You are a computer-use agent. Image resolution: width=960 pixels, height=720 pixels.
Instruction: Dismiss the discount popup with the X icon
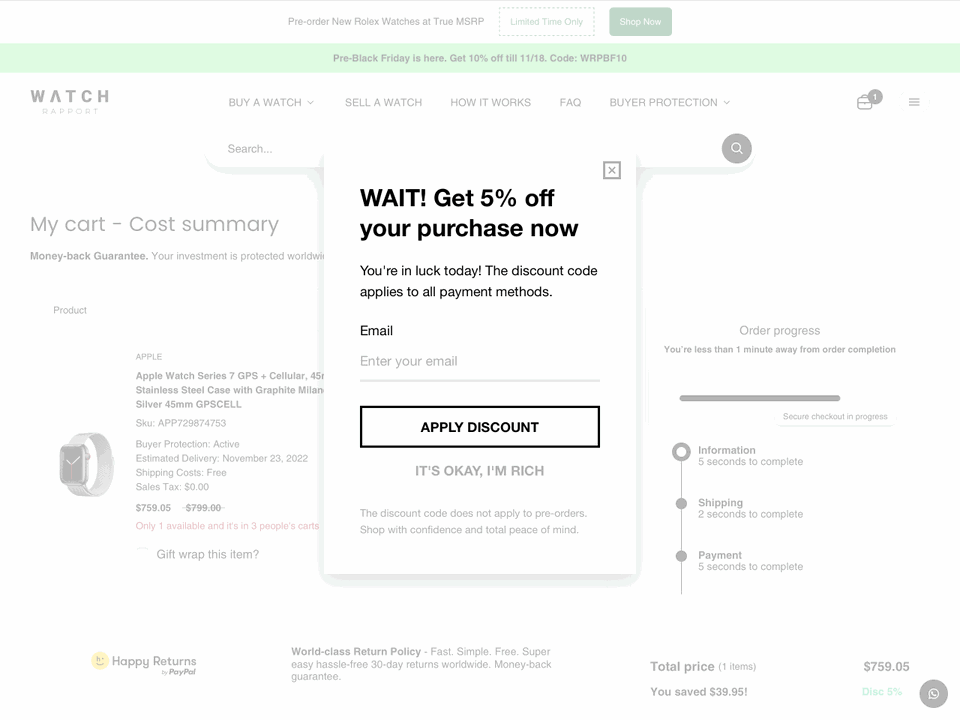(x=611, y=170)
